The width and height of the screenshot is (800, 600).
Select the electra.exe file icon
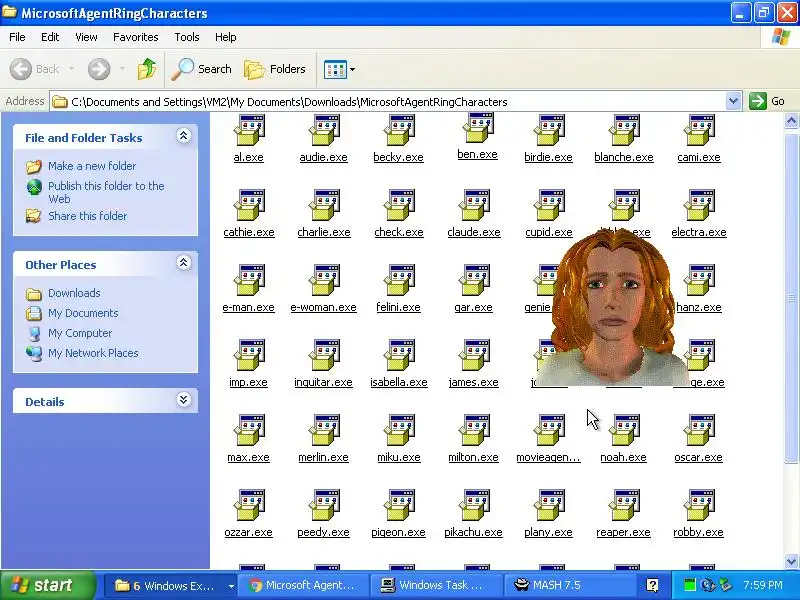click(x=699, y=205)
